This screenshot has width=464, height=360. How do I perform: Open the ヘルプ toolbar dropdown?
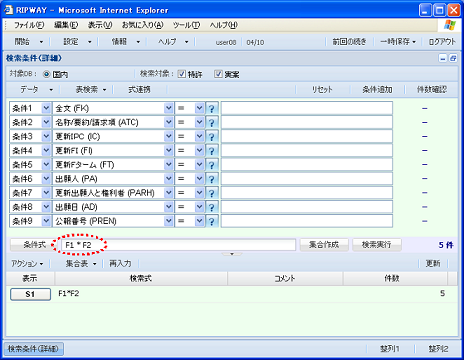(x=173, y=42)
